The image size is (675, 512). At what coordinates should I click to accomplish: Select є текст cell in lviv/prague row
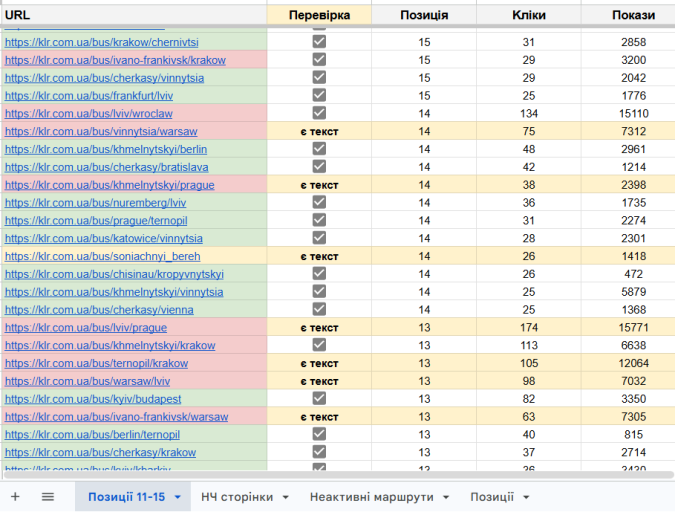tap(319, 327)
